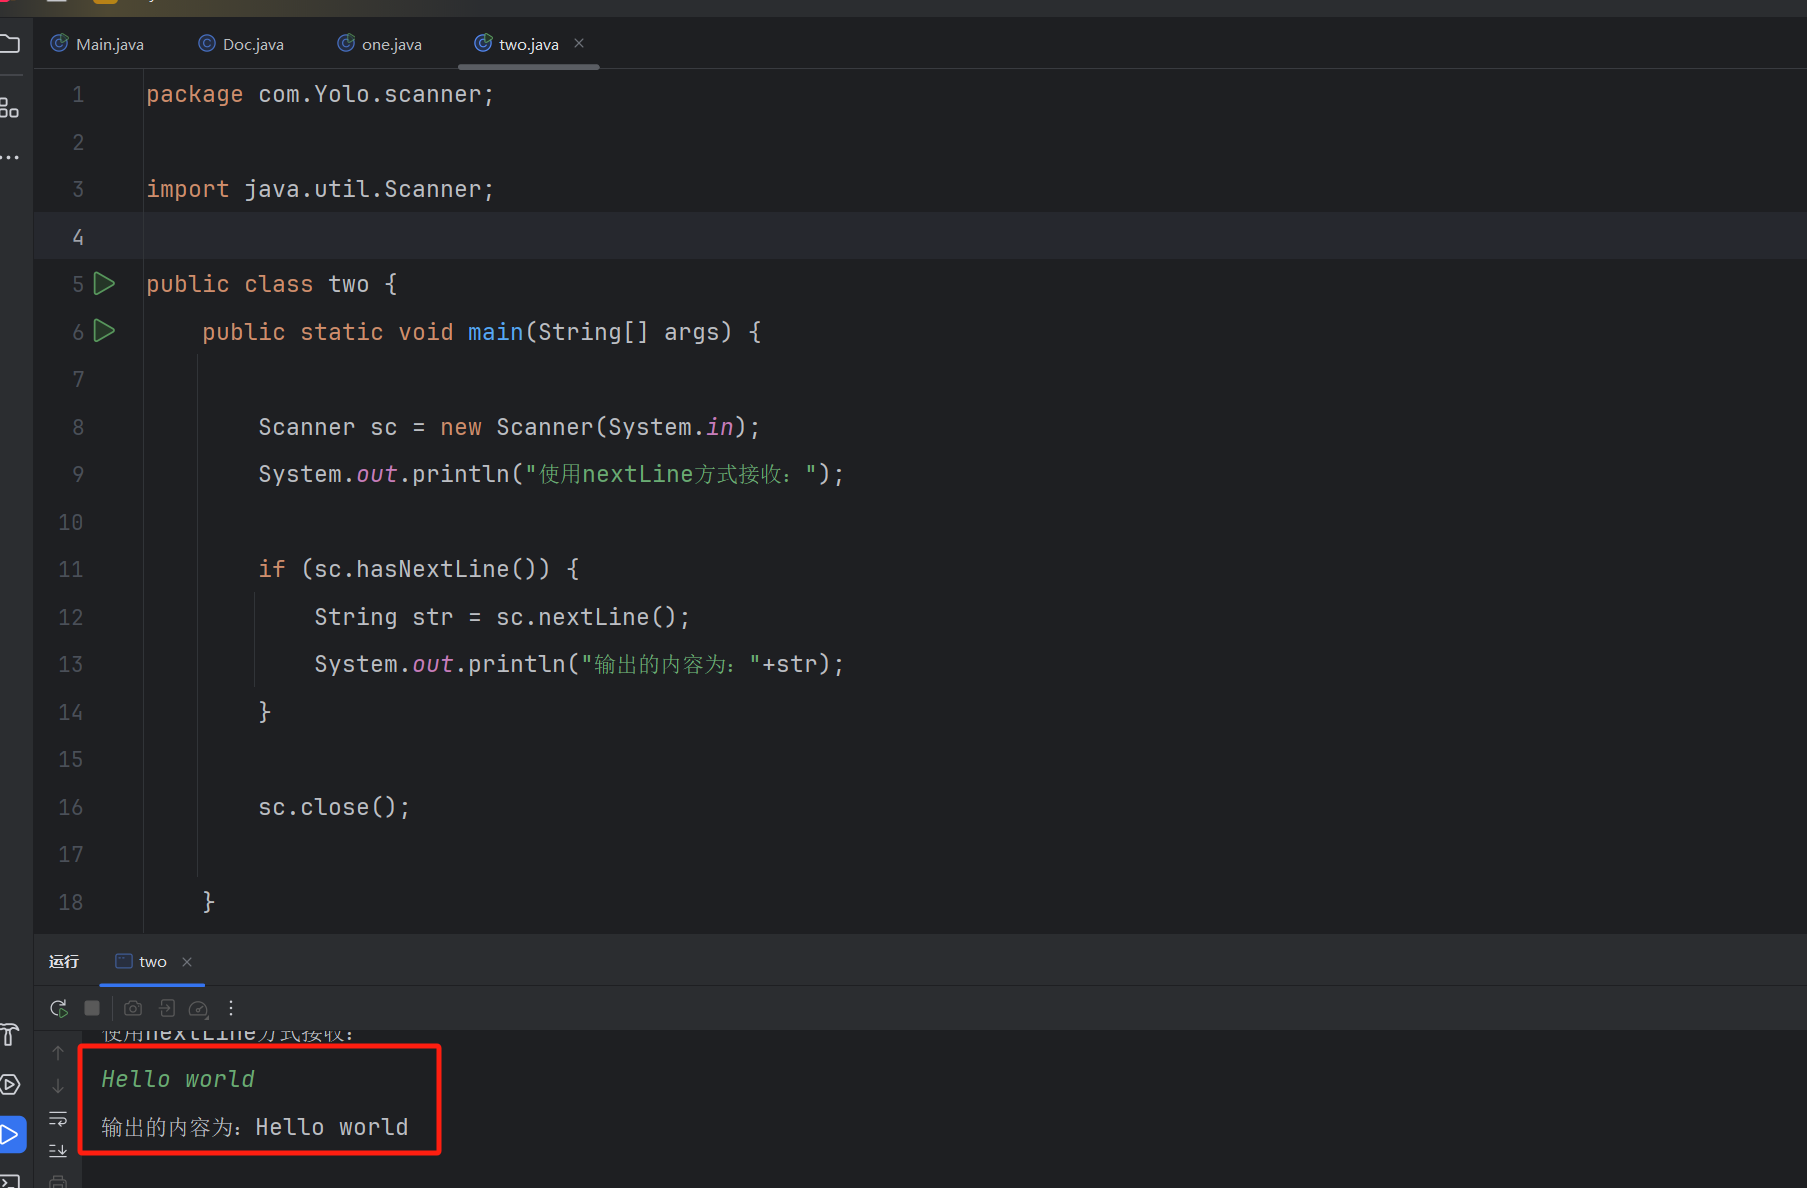Click the word 'package' on line 1

click(195, 94)
